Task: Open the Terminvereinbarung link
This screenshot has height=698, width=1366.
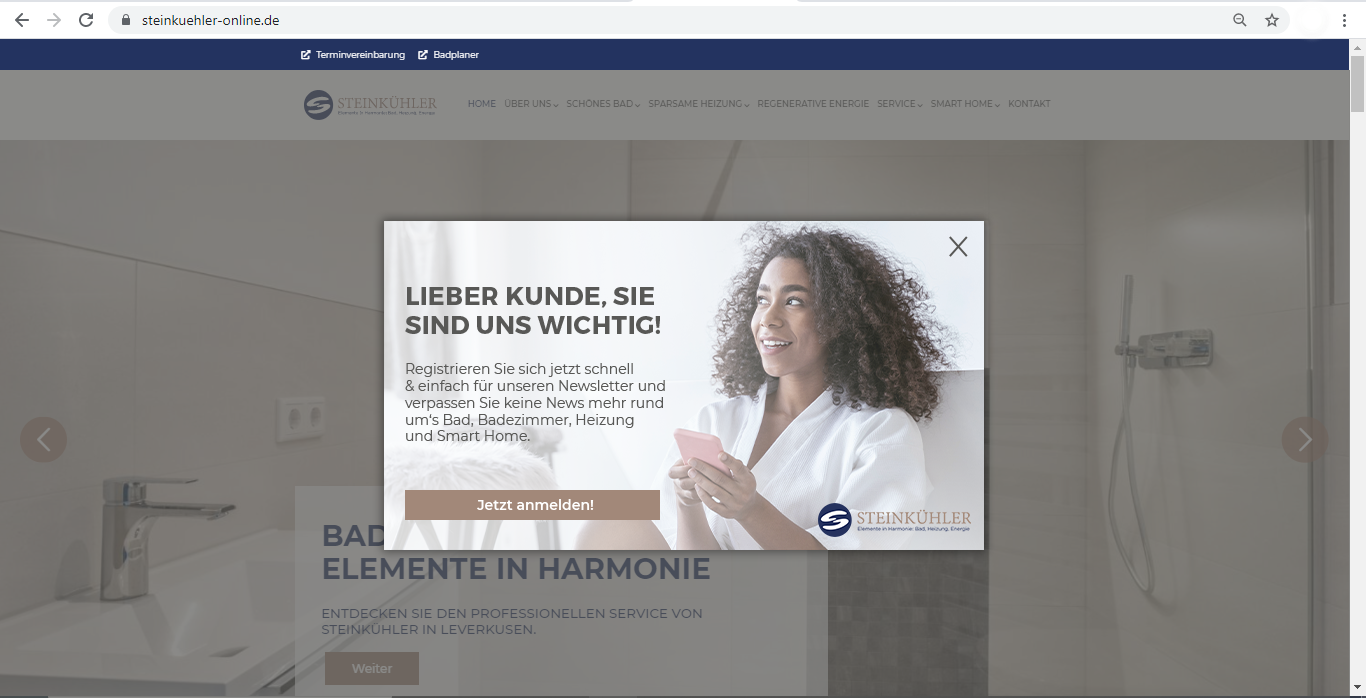Action: click(x=360, y=55)
